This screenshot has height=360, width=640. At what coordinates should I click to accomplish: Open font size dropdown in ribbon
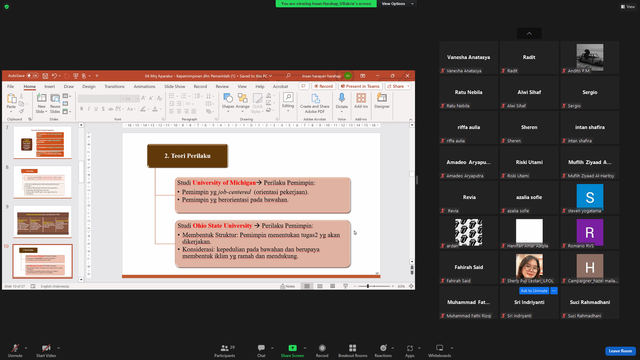click(137, 99)
